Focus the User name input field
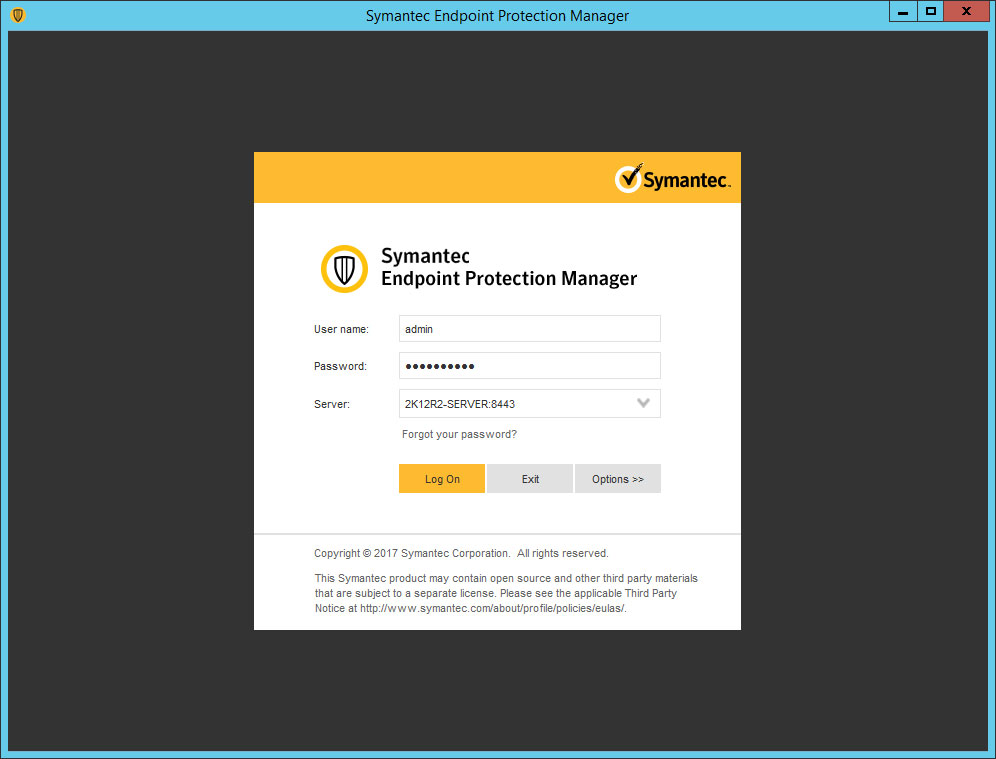Viewport: 996px width, 759px height. tap(530, 328)
